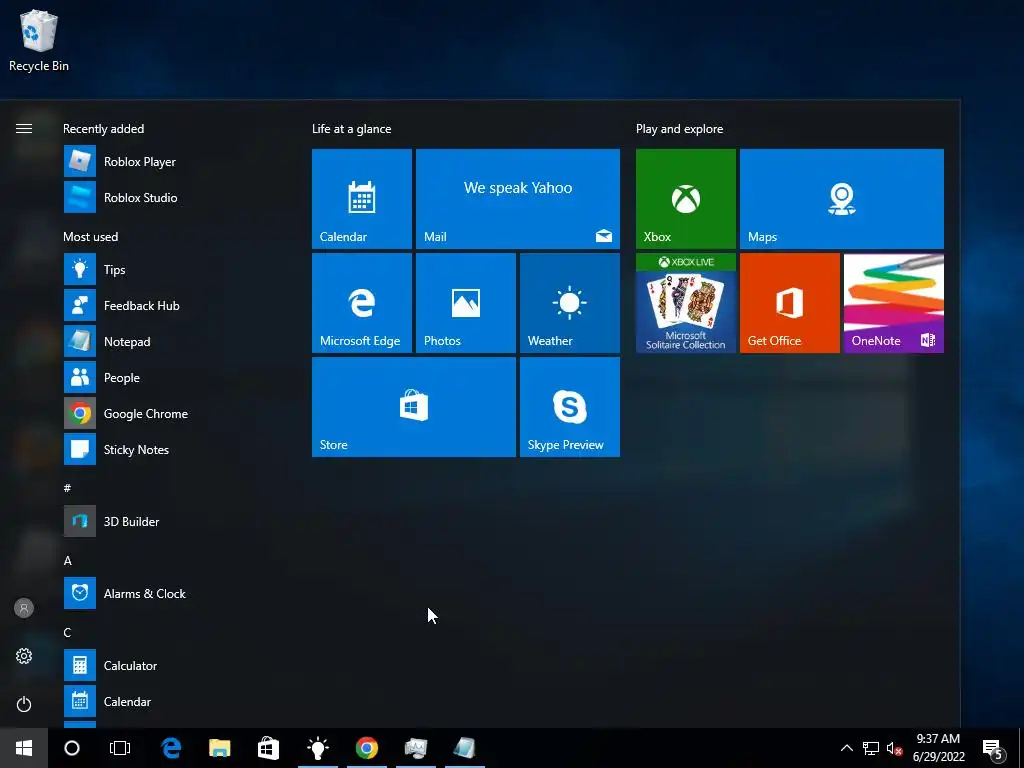Image resolution: width=1024 pixels, height=768 pixels.
Task: Open the Action Center notifications icon
Action: coord(993,749)
